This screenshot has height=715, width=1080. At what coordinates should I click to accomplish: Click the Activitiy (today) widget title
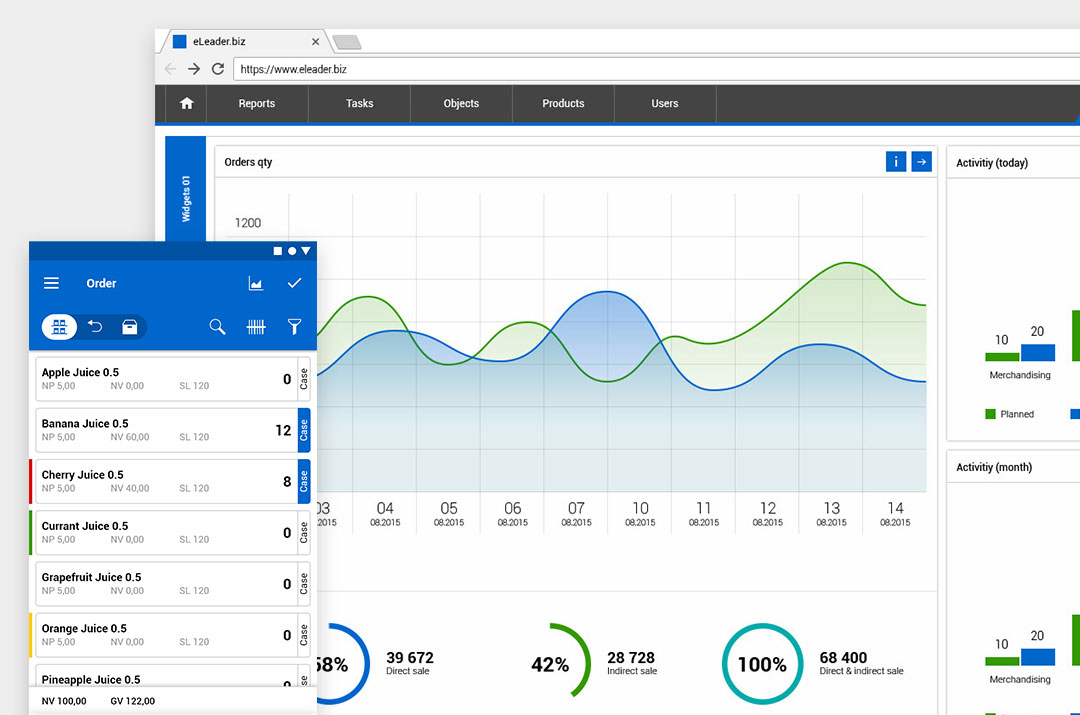coord(992,163)
